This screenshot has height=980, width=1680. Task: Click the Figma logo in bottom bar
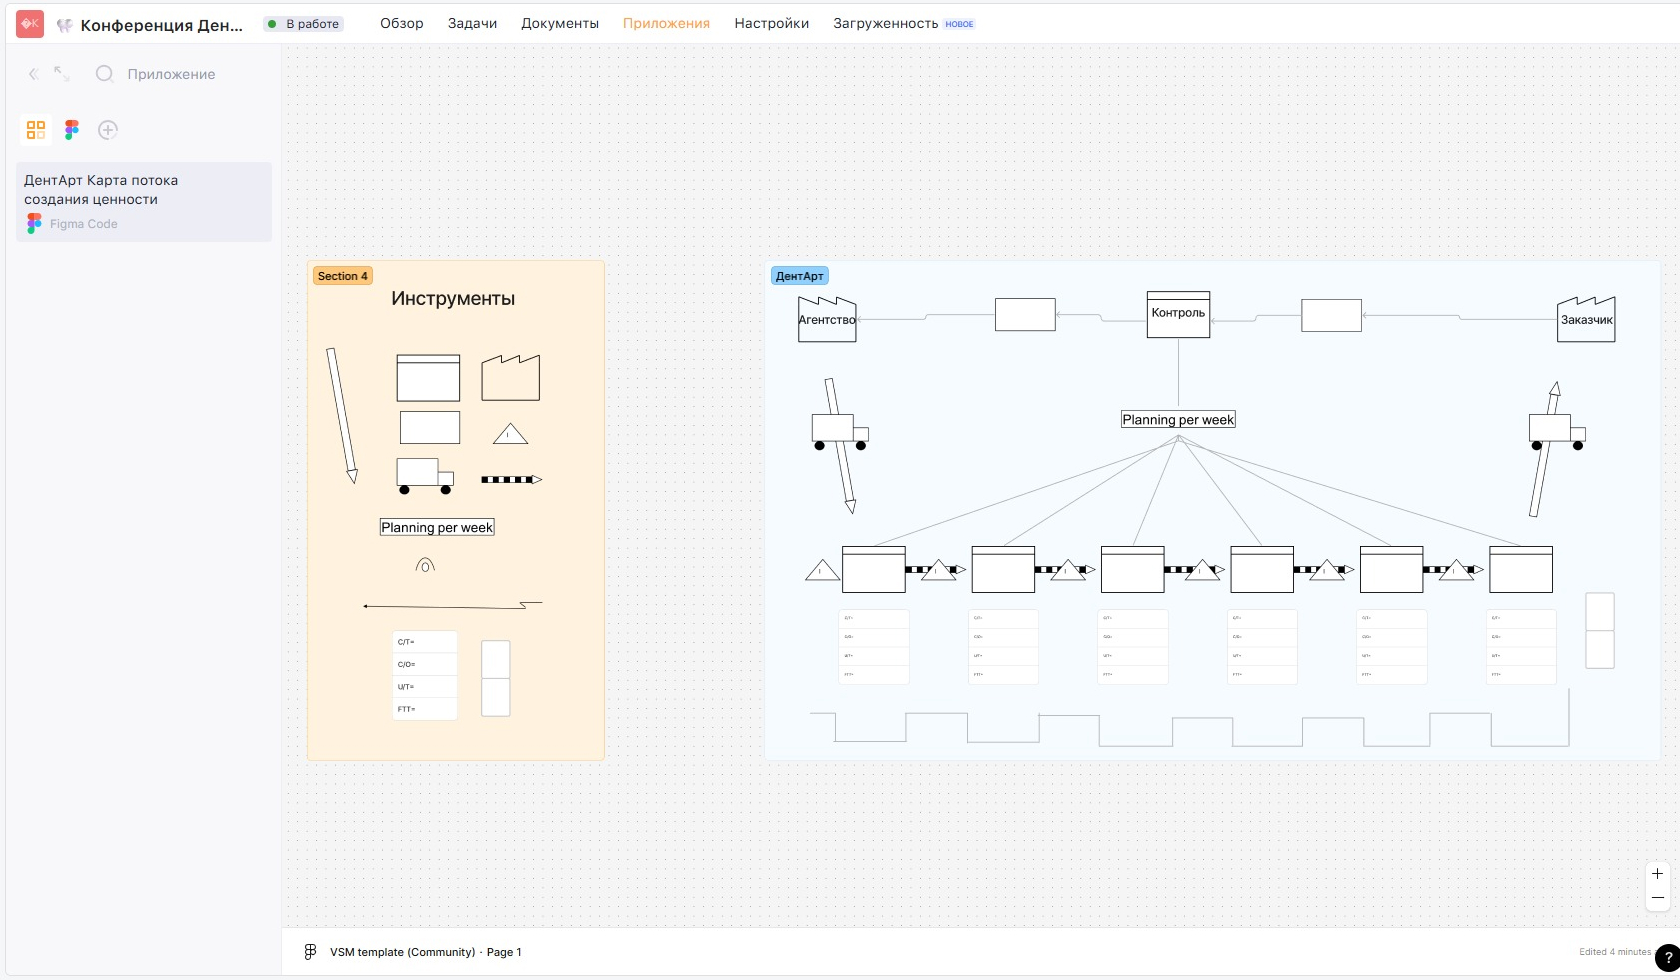click(310, 952)
